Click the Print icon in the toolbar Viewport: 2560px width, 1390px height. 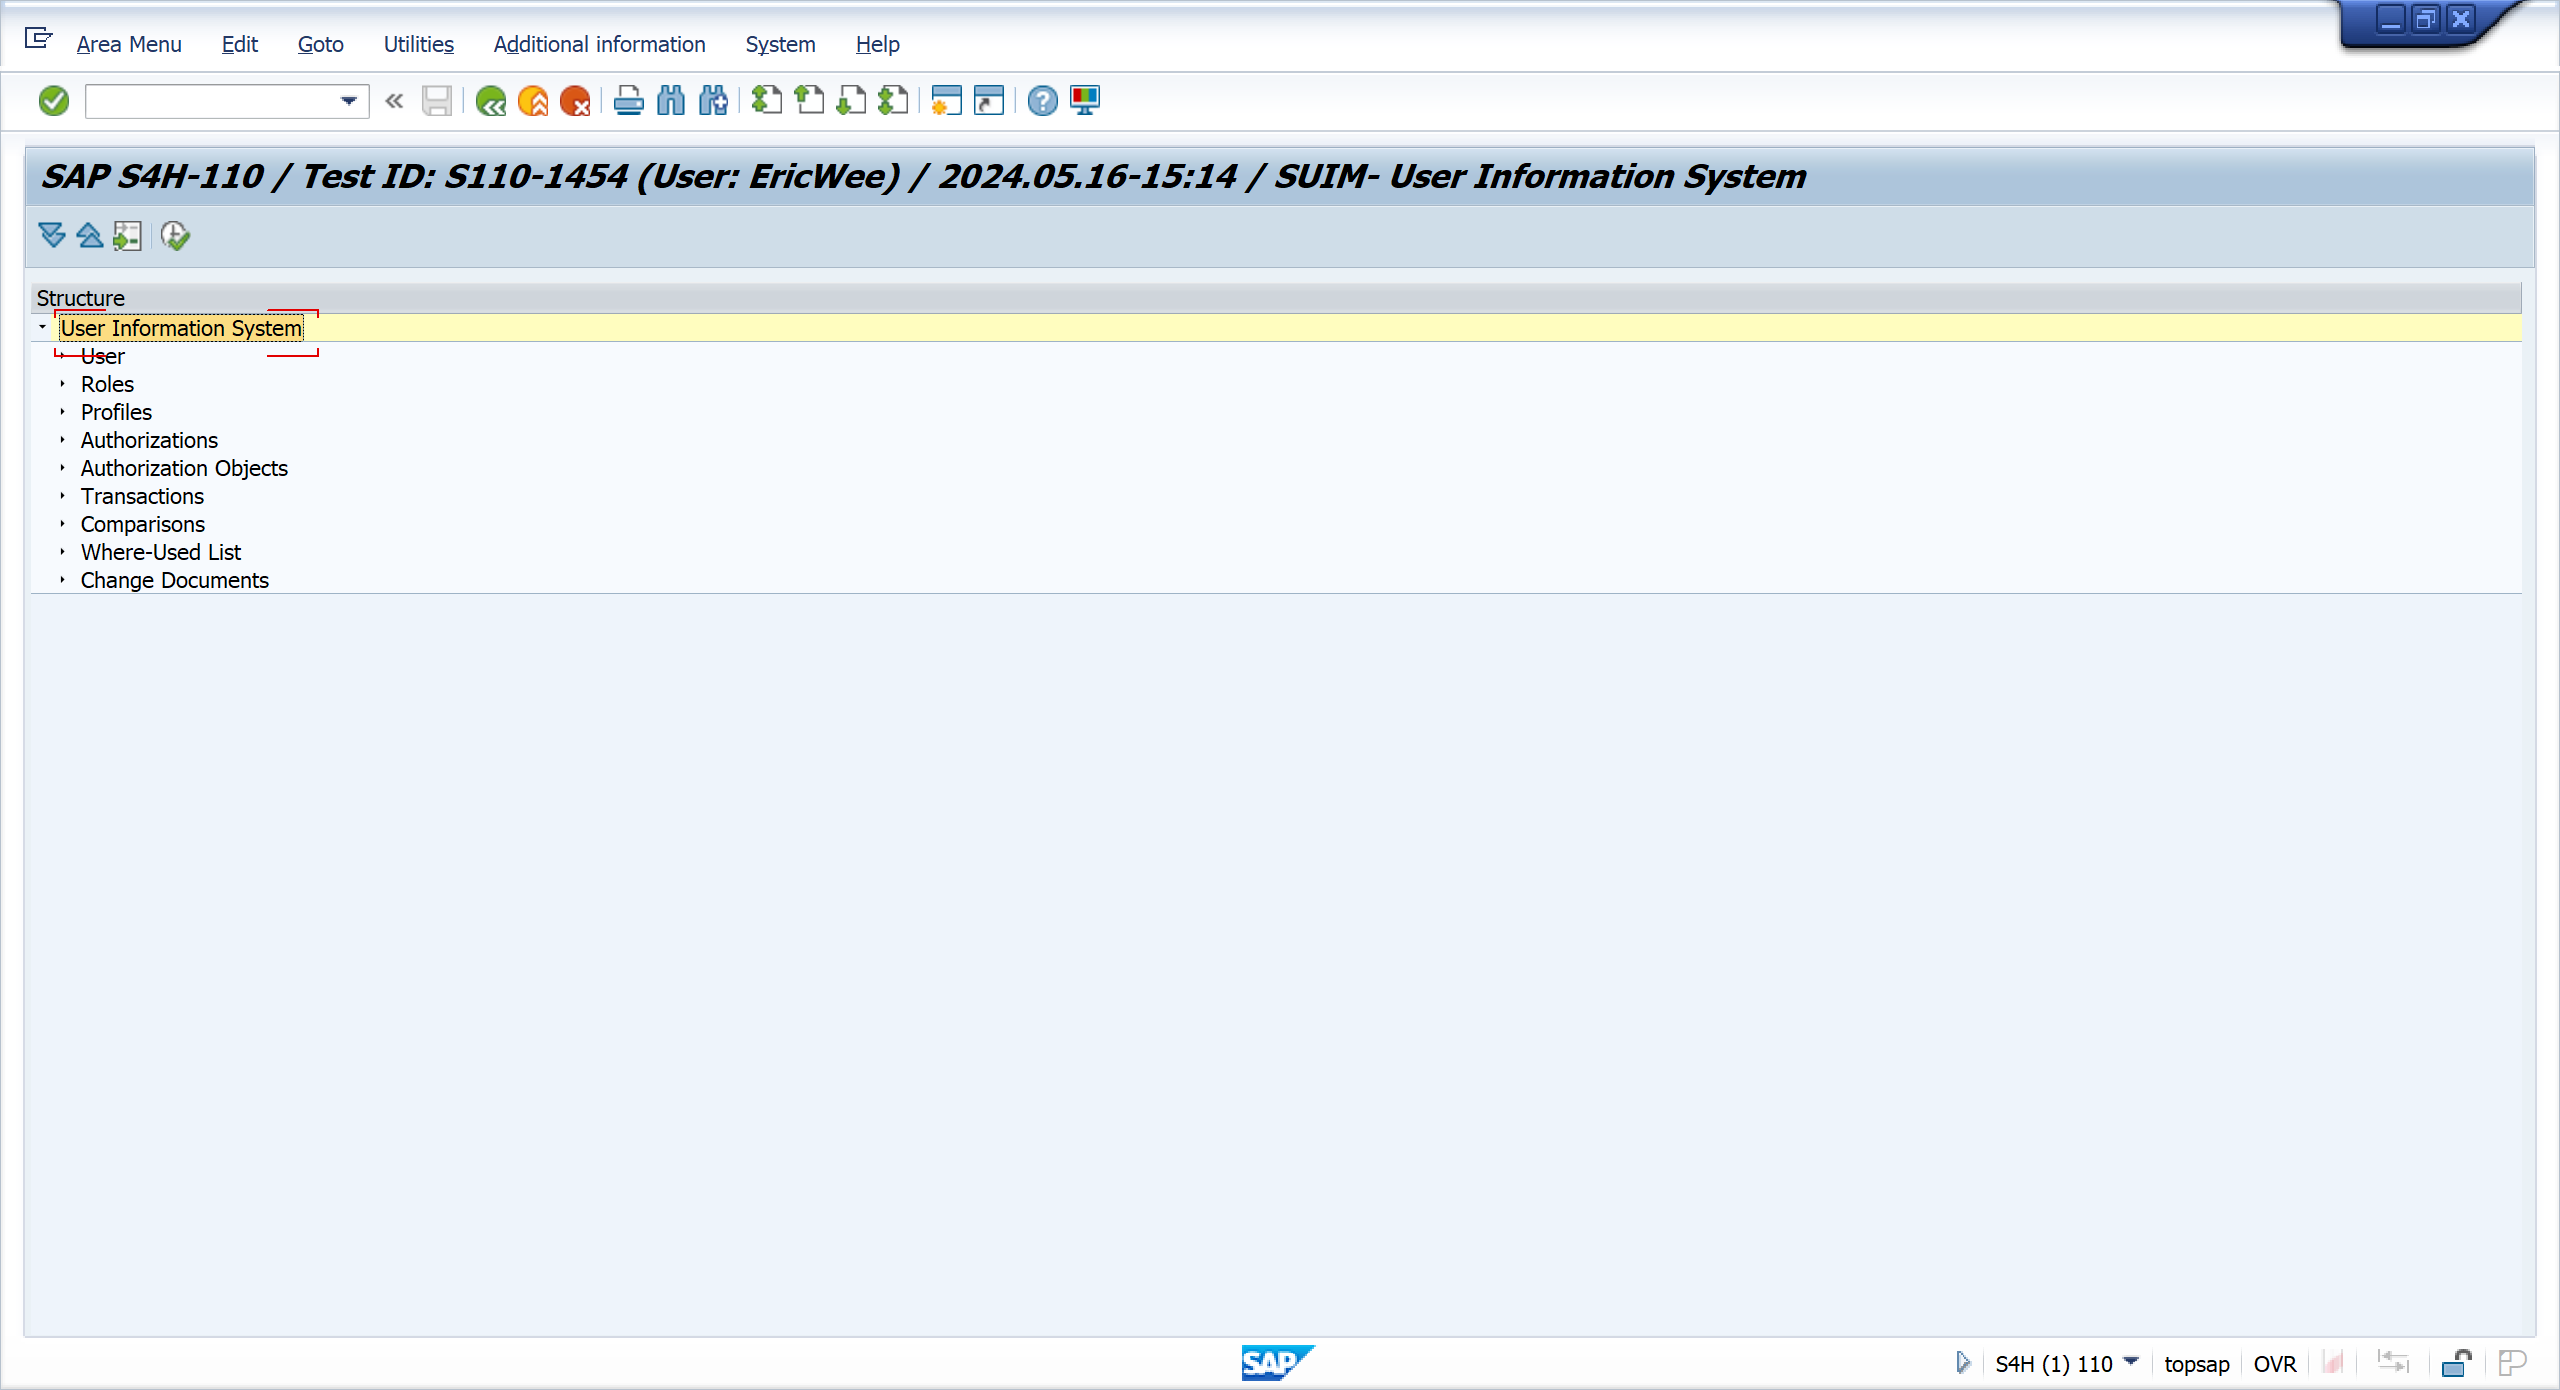[628, 101]
